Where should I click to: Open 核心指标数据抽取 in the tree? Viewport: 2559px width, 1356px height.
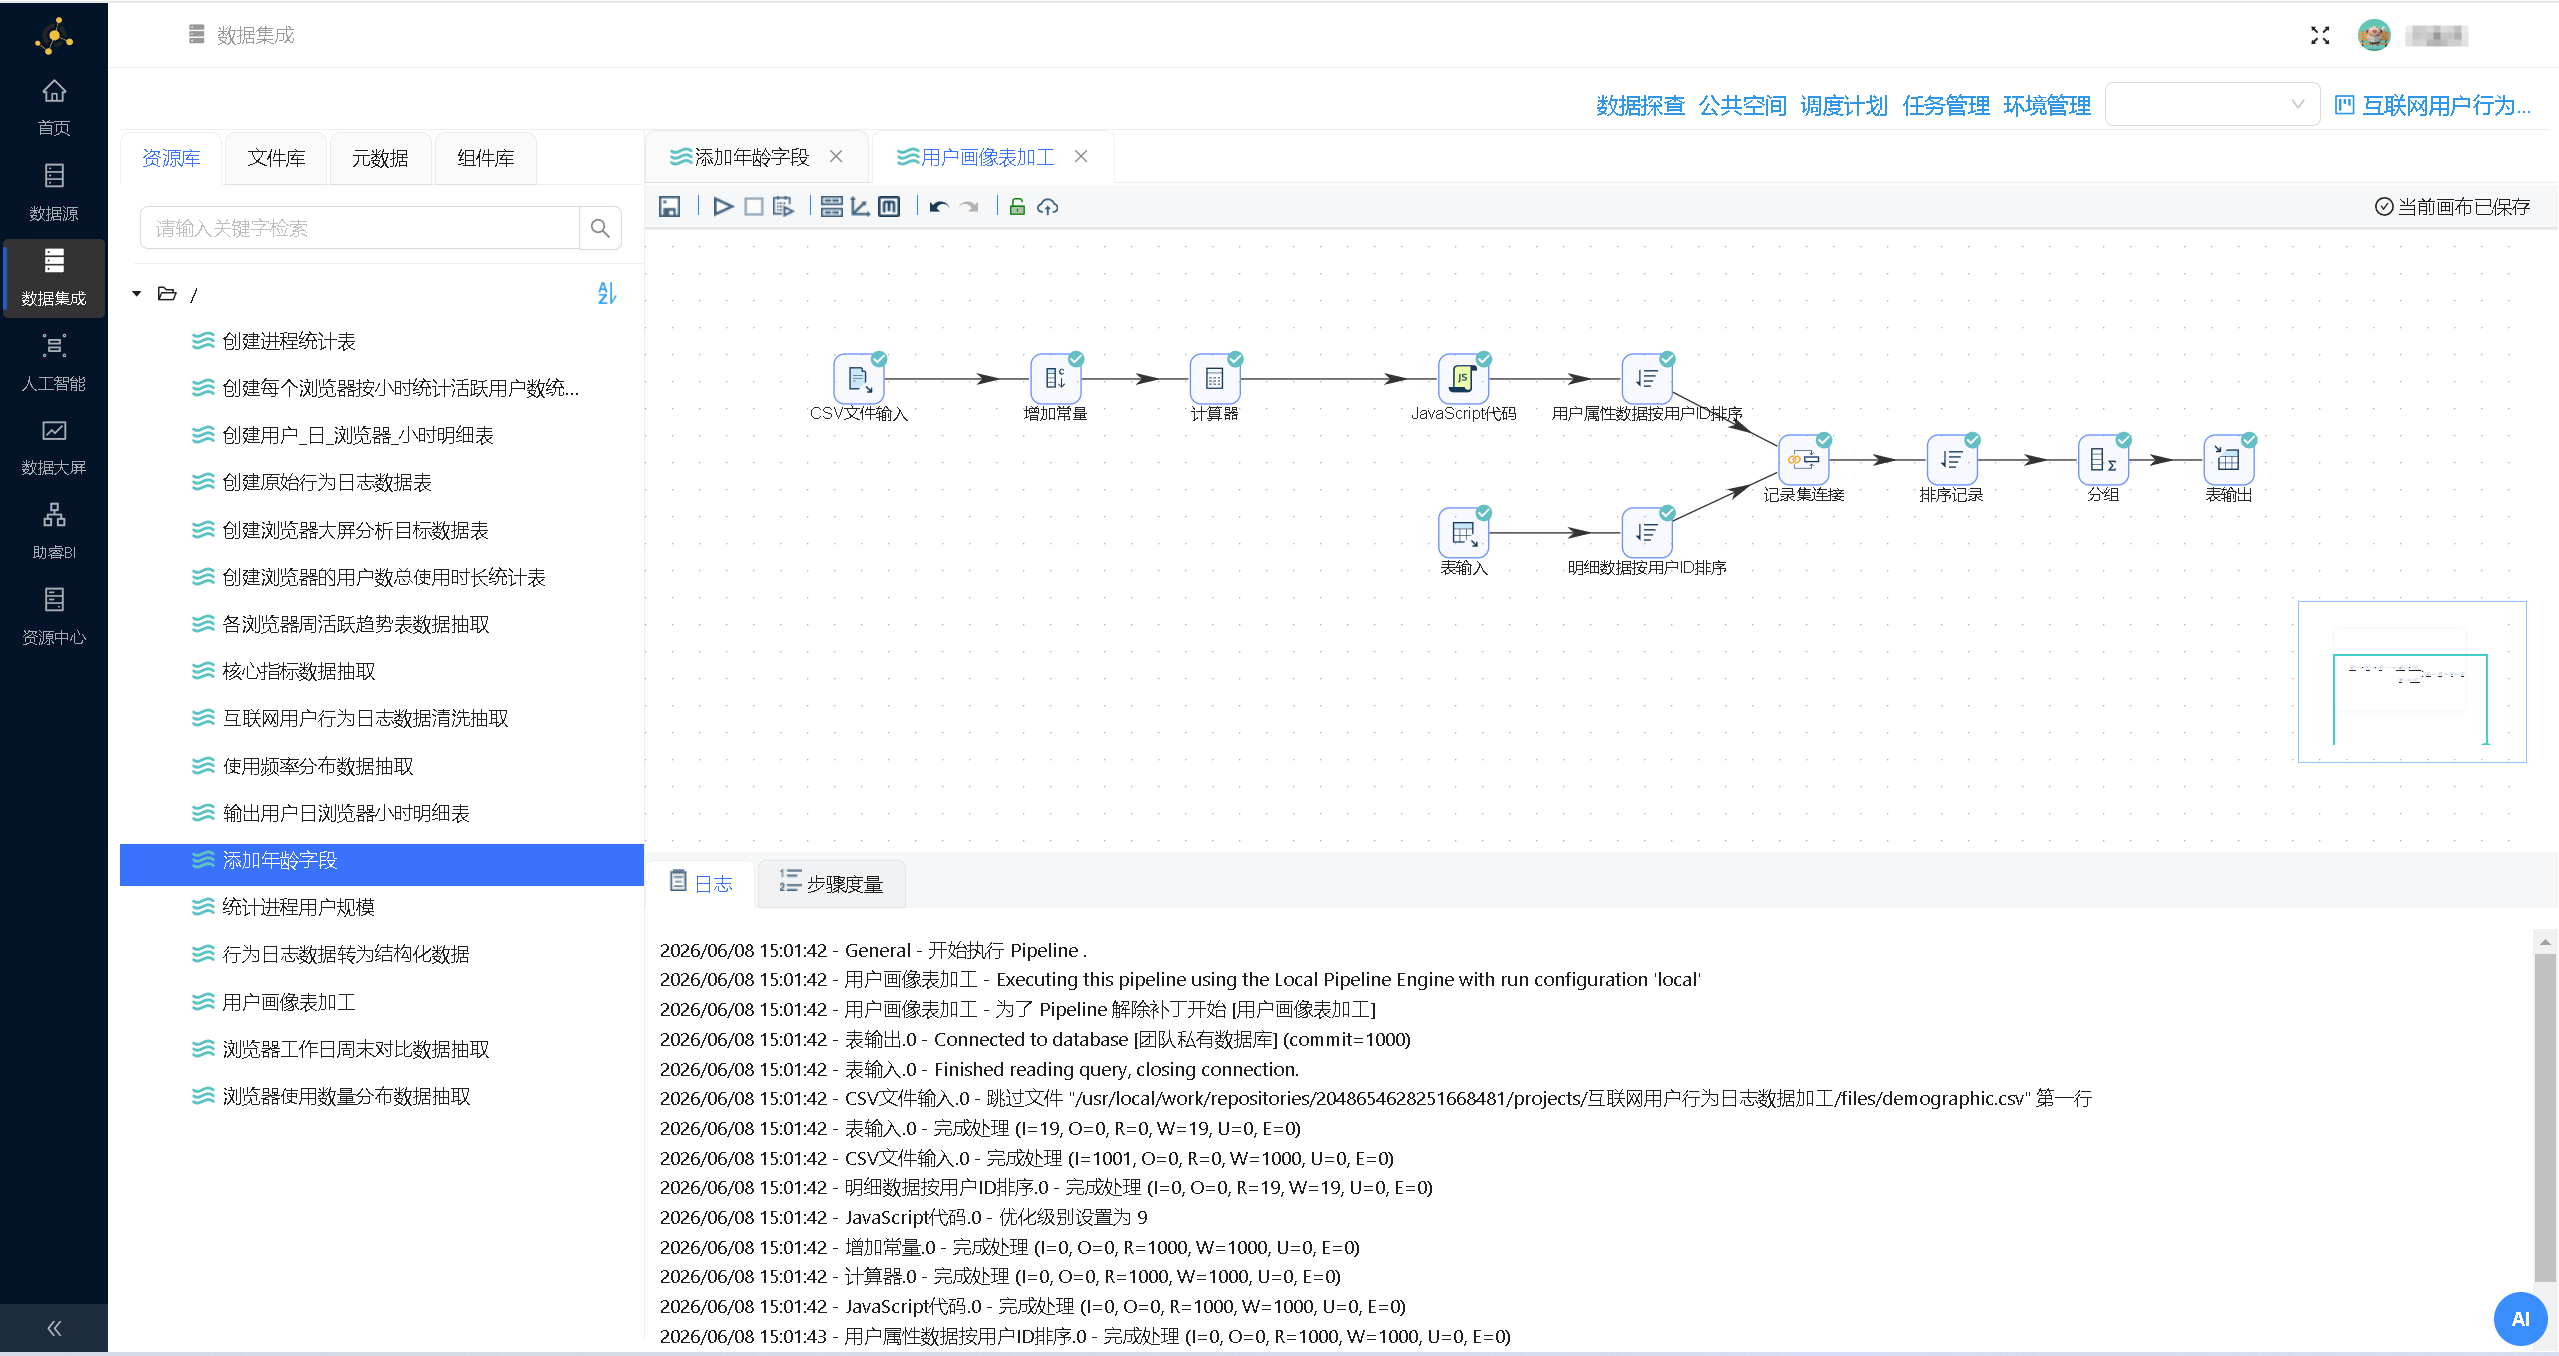299,671
